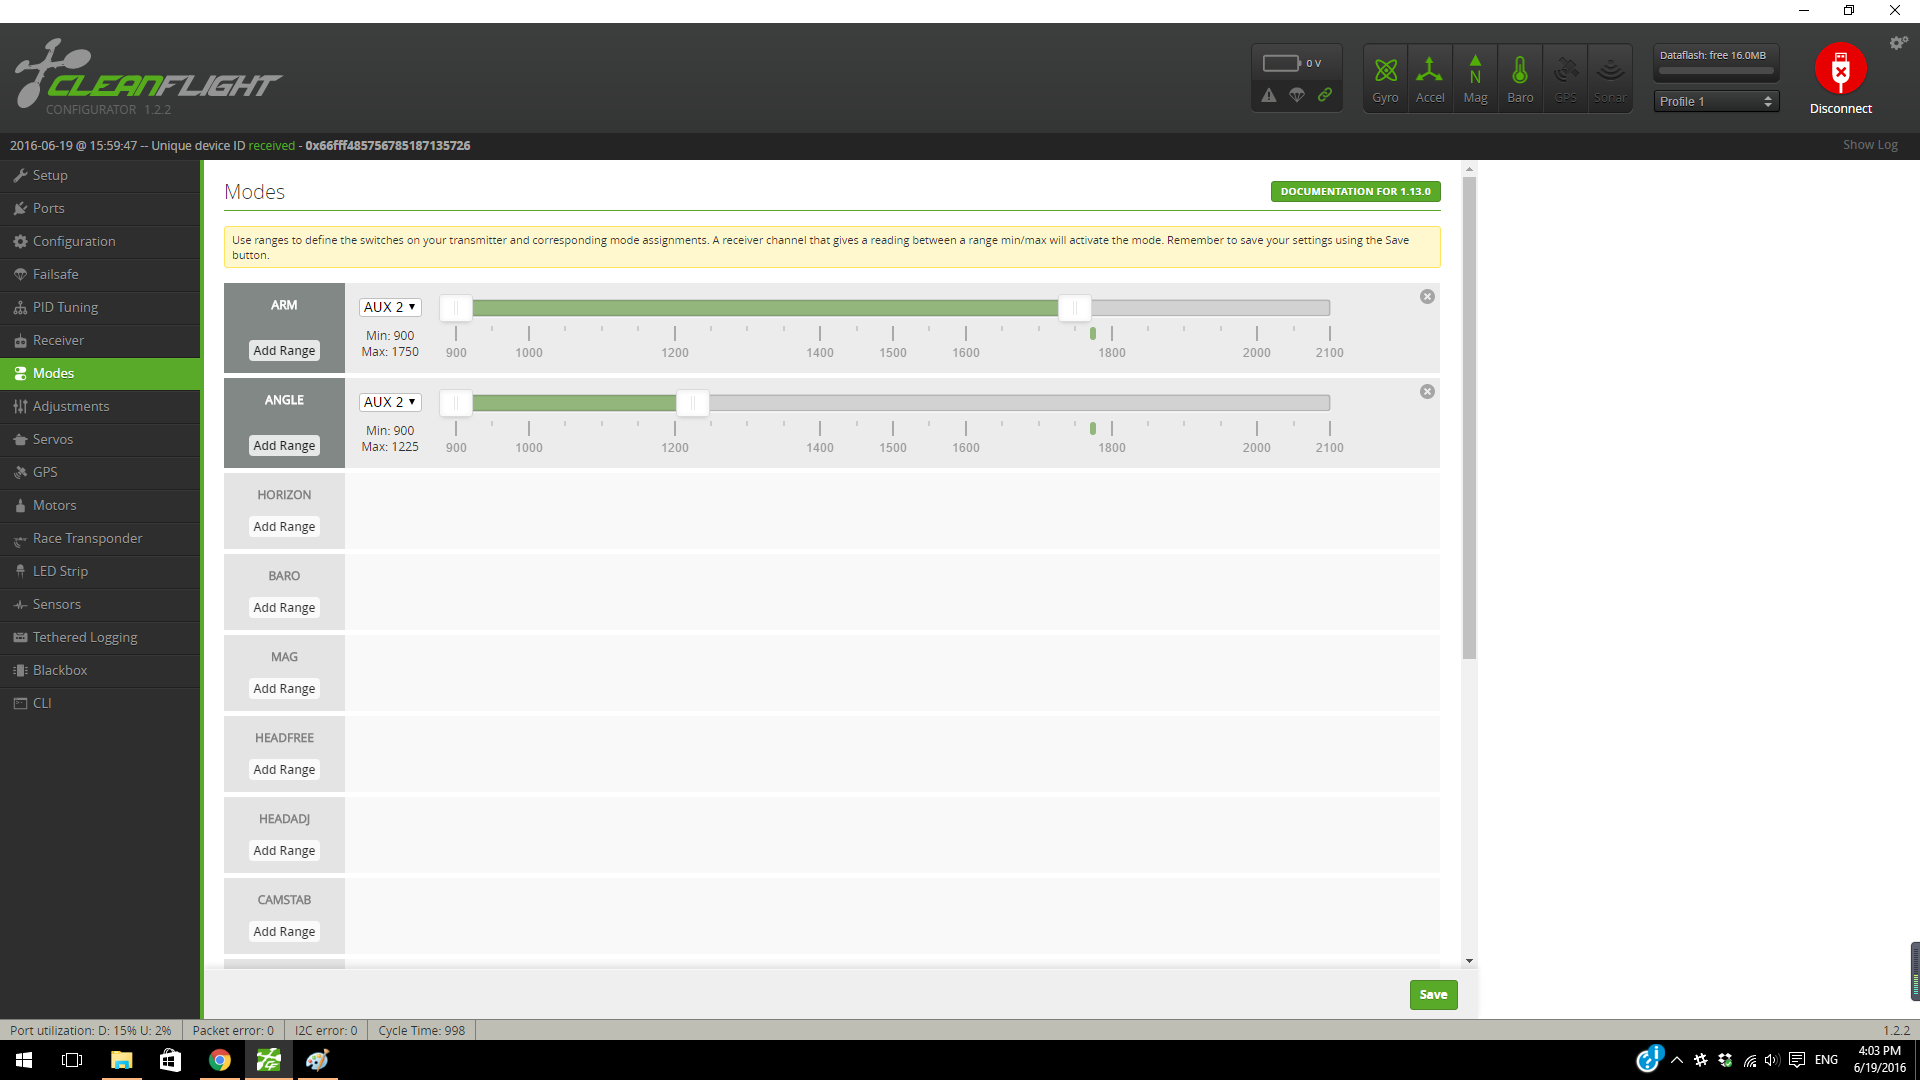The width and height of the screenshot is (1920, 1080).
Task: Open the Setup tab
Action: coord(100,175)
